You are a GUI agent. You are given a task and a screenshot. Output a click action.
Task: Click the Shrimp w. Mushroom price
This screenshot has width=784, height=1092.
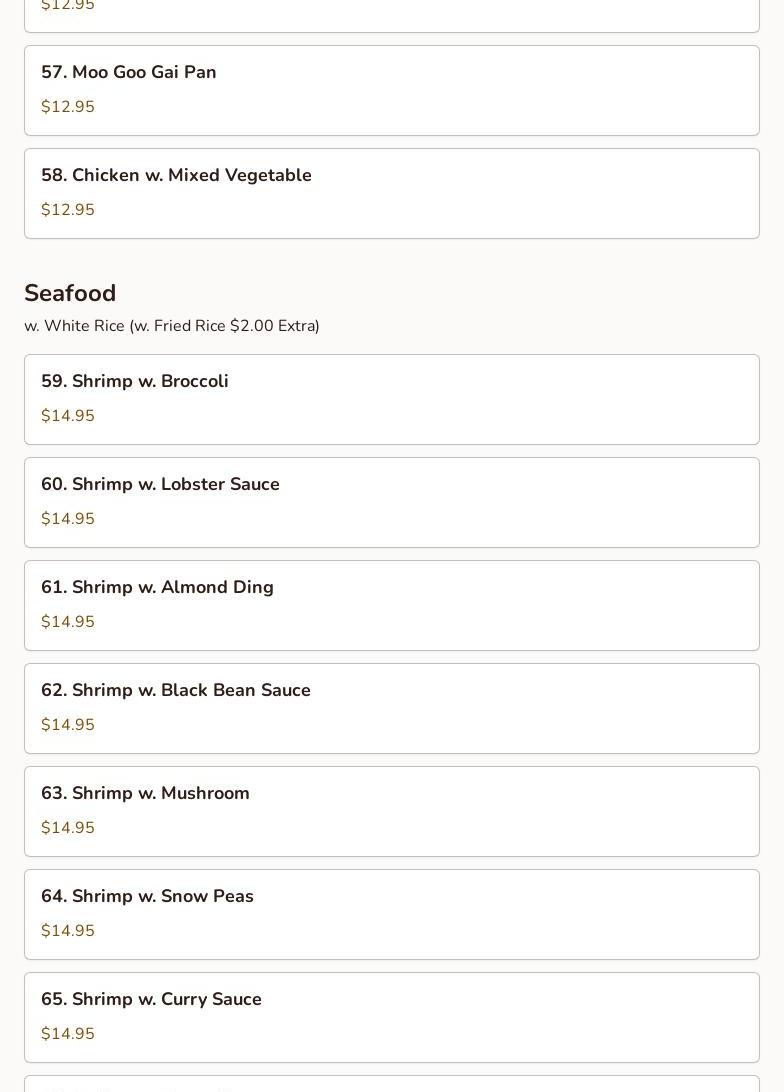click(x=68, y=828)
